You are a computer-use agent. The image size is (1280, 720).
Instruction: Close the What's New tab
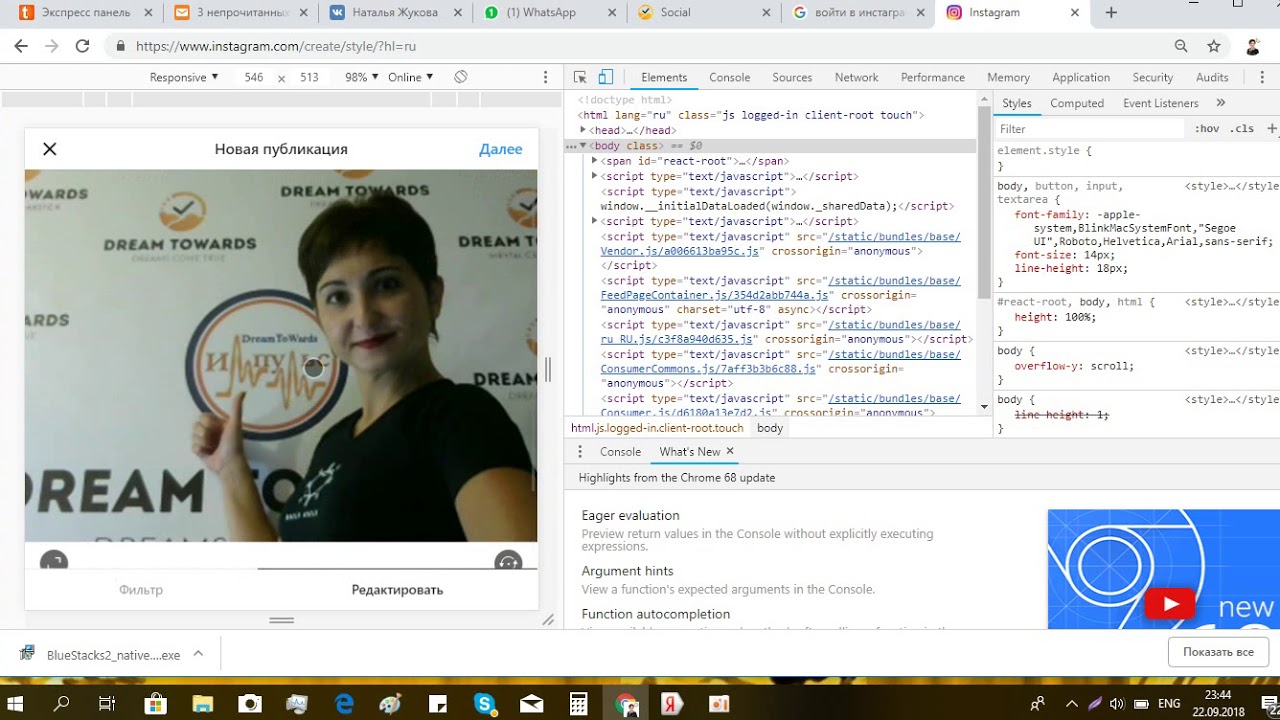730,451
